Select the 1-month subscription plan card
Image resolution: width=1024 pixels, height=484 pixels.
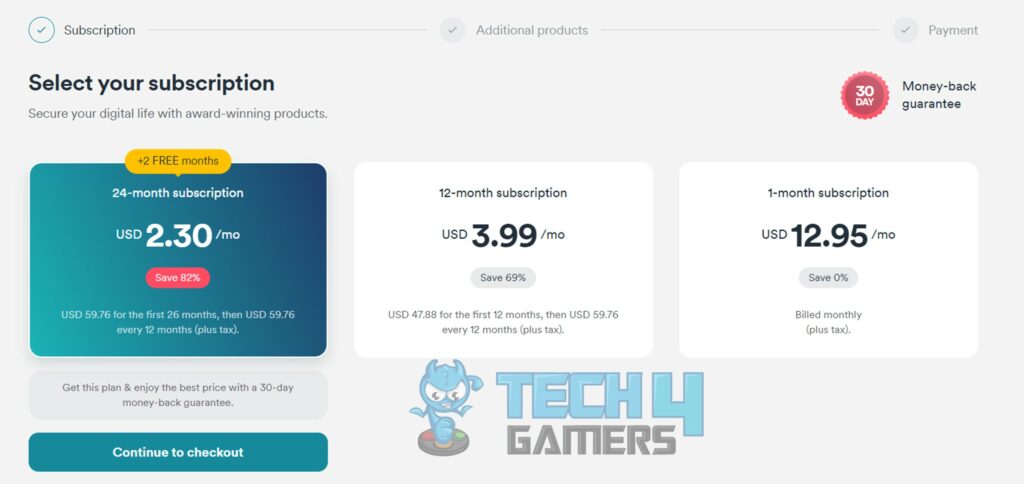pos(828,260)
